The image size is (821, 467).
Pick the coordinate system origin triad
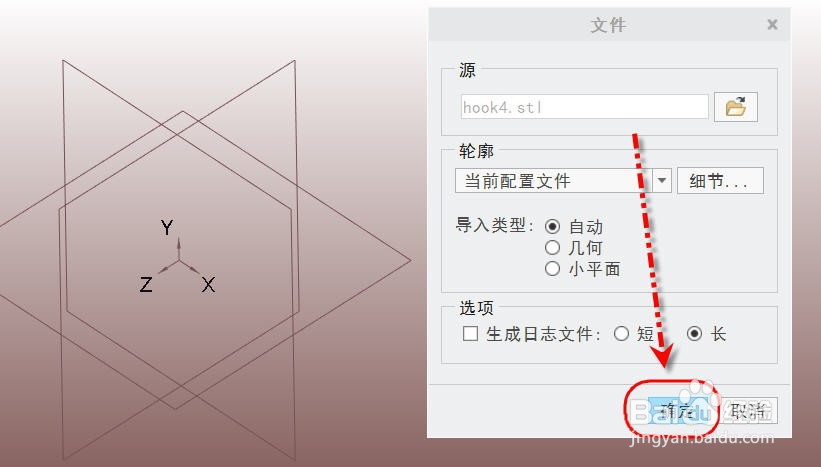pos(179,258)
